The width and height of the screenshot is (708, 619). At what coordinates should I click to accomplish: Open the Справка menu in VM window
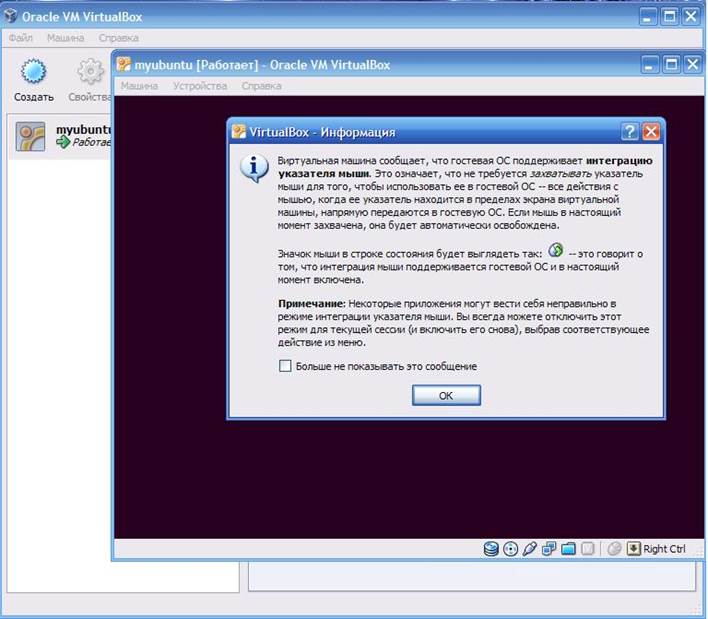click(261, 86)
